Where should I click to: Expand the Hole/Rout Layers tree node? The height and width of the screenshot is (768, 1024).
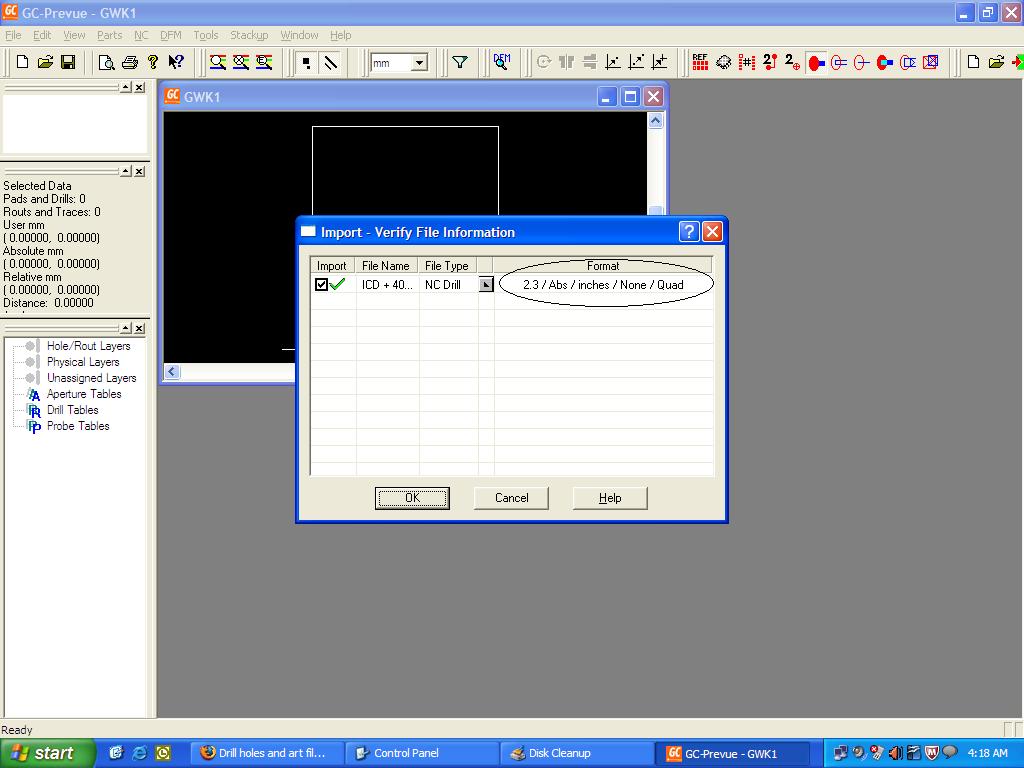tap(88, 346)
